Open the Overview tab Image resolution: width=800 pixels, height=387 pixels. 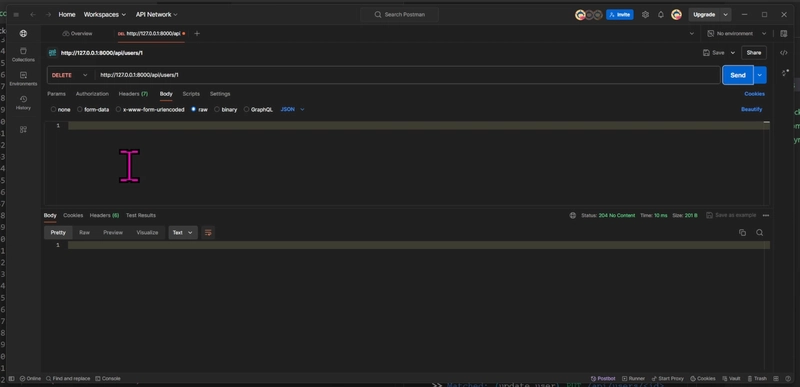click(78, 34)
